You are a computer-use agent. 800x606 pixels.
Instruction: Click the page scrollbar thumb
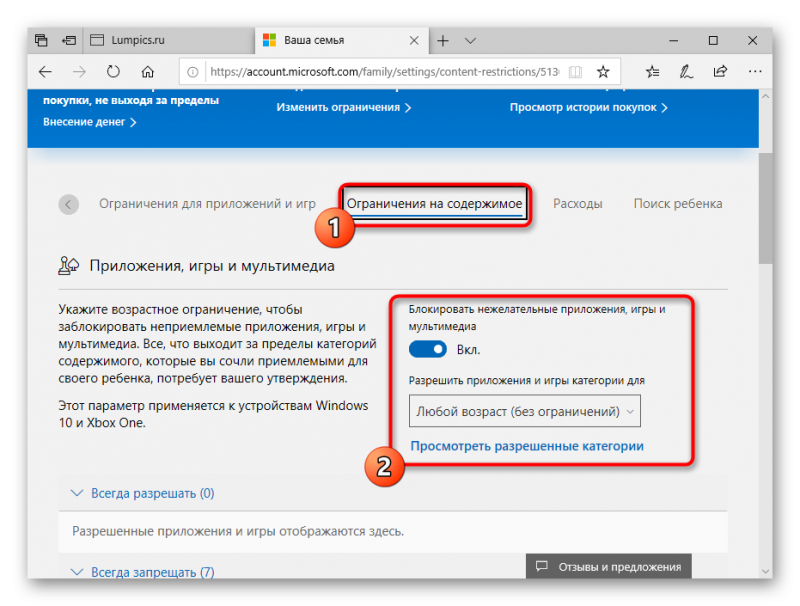[x=765, y=208]
